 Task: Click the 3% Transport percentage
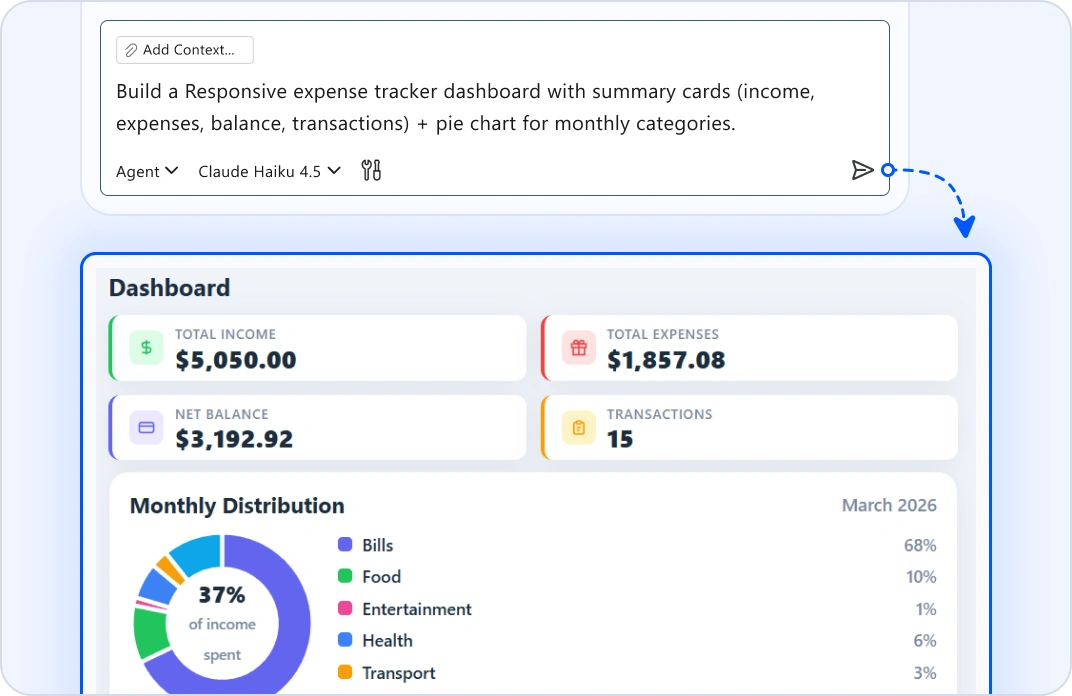pyautogui.click(x=925, y=672)
